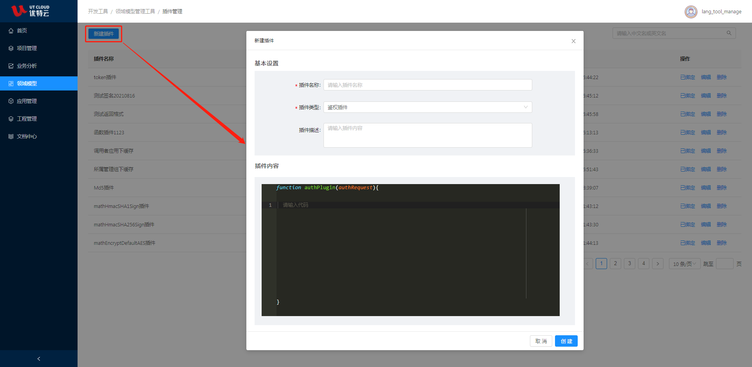Click the 领域模型管理工具 breadcrumb
This screenshot has width=752, height=367.
pos(135,11)
